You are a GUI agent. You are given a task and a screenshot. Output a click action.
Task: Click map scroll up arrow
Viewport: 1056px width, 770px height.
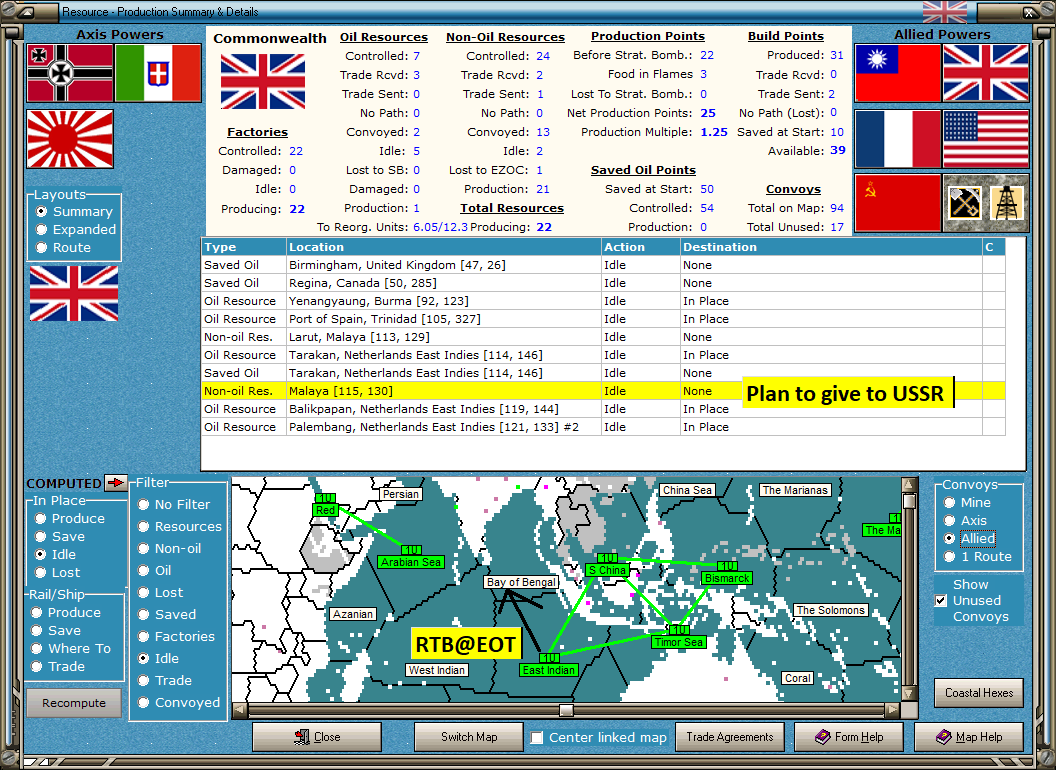coord(909,484)
